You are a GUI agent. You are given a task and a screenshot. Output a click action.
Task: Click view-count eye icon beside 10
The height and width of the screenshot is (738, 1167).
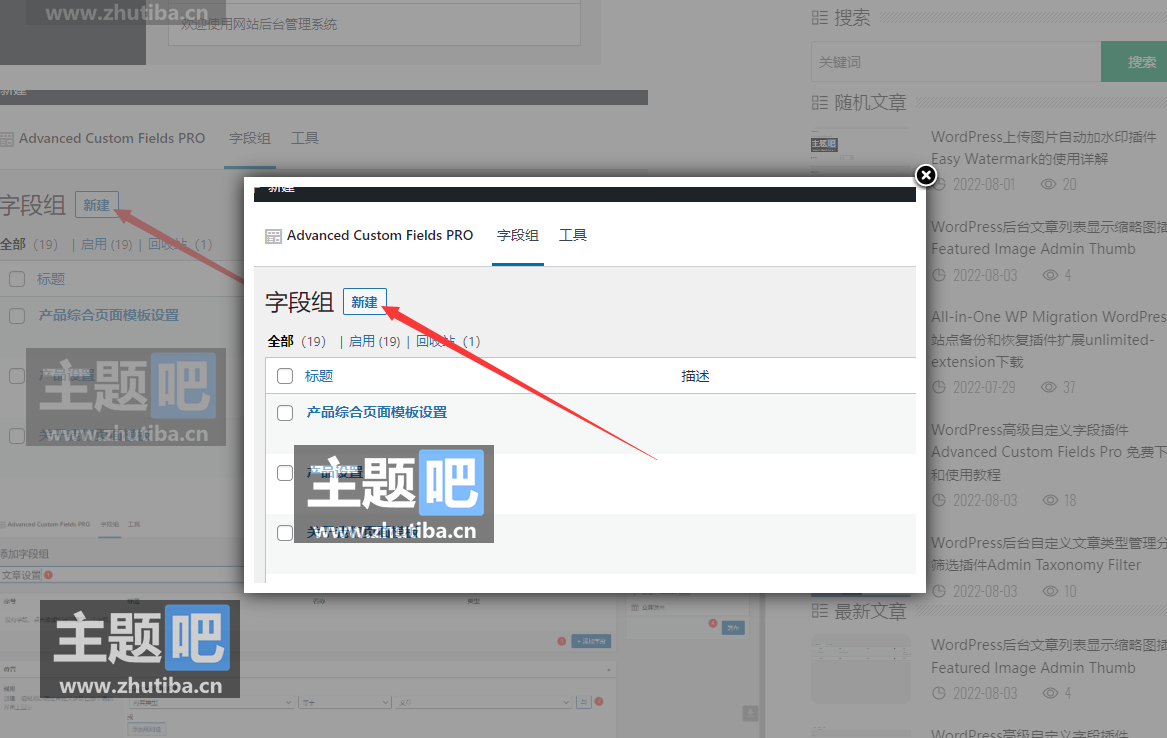tap(1050, 591)
